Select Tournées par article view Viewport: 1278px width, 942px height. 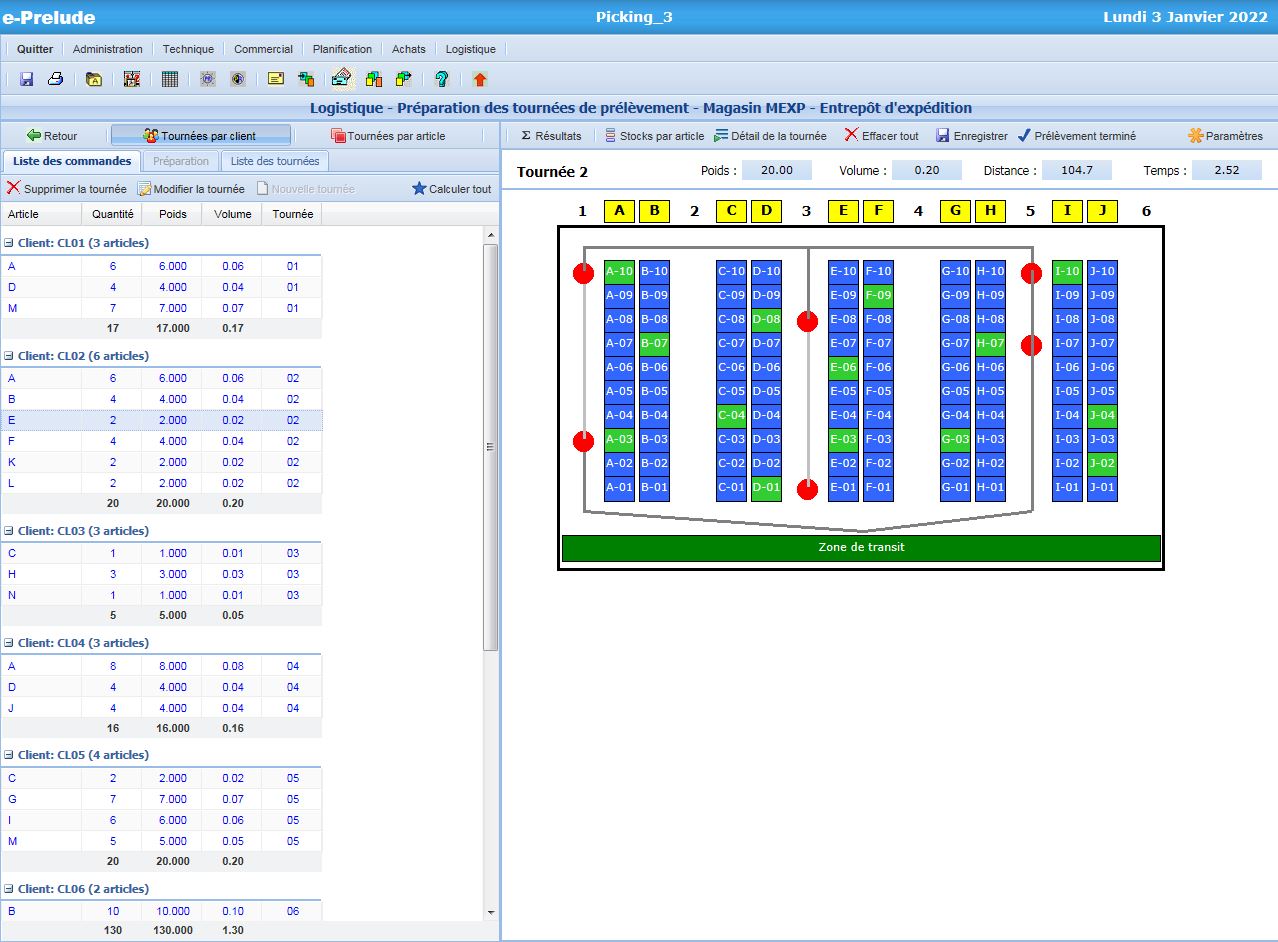(388, 136)
